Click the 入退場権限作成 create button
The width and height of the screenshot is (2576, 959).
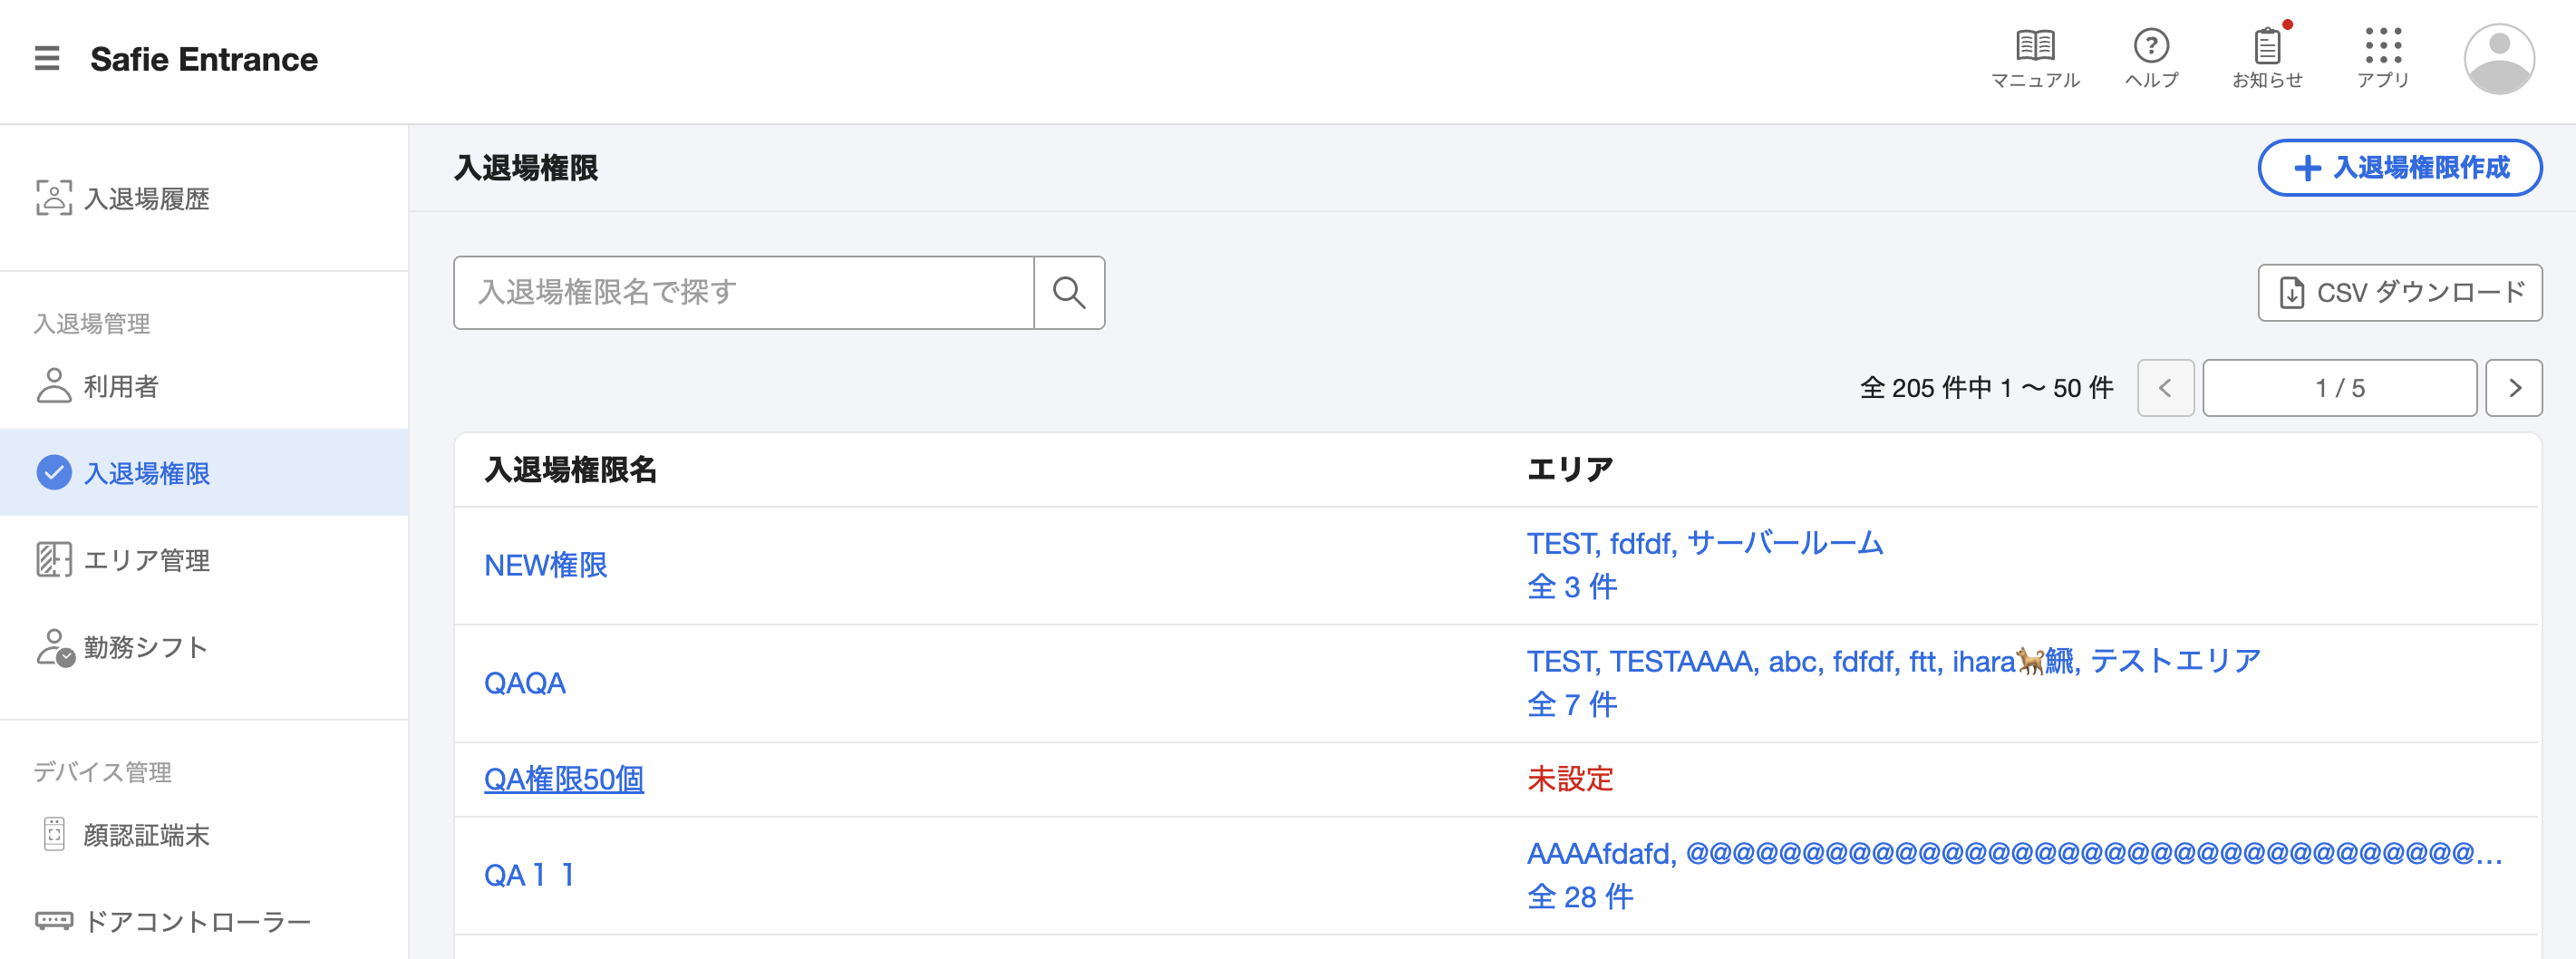[x=2400, y=168]
